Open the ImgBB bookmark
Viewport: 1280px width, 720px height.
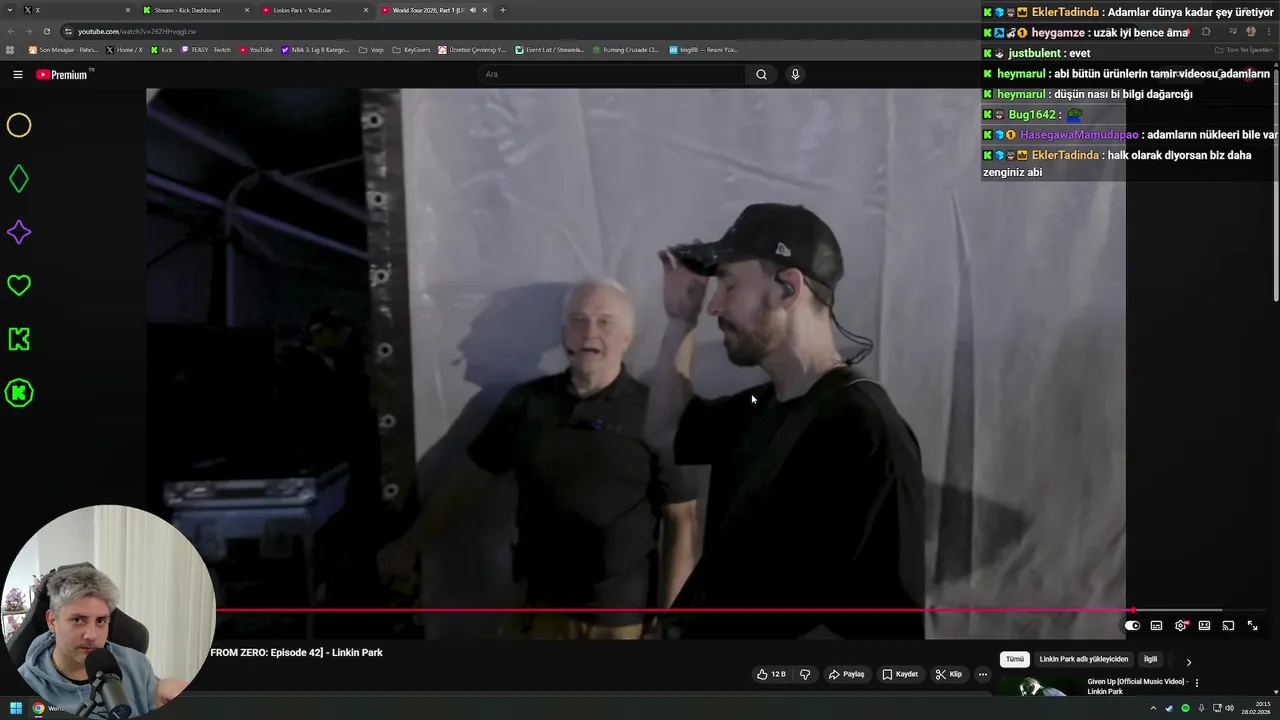tap(703, 49)
